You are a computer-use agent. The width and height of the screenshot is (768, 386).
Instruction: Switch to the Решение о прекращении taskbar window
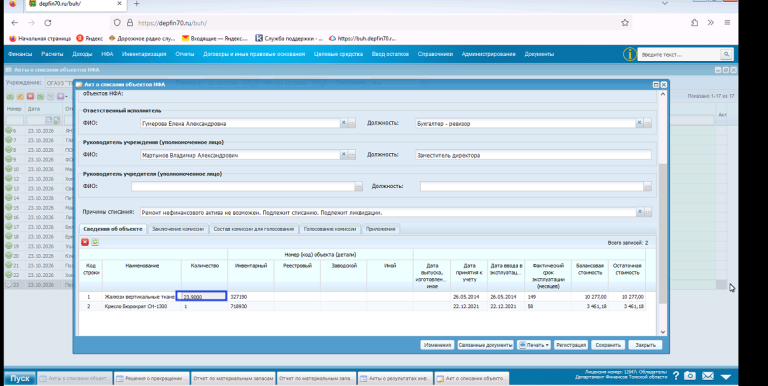coord(151,379)
